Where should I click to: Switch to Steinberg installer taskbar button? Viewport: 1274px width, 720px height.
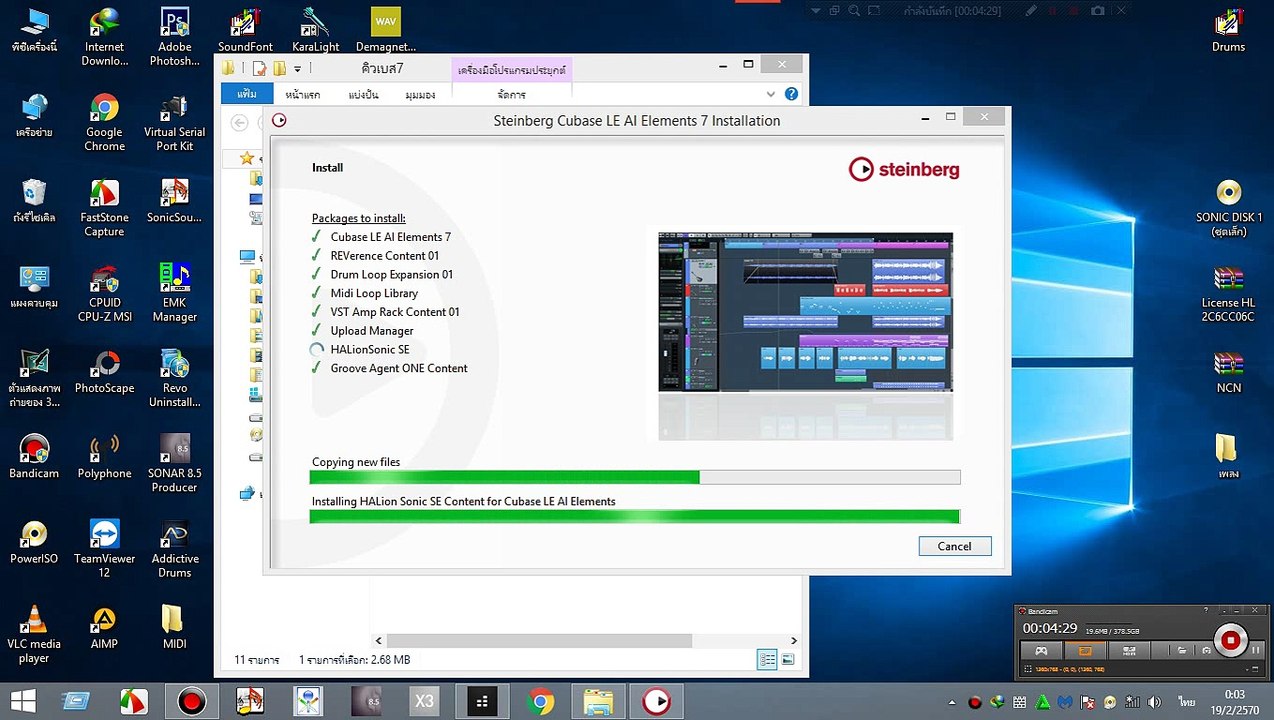[x=657, y=702]
